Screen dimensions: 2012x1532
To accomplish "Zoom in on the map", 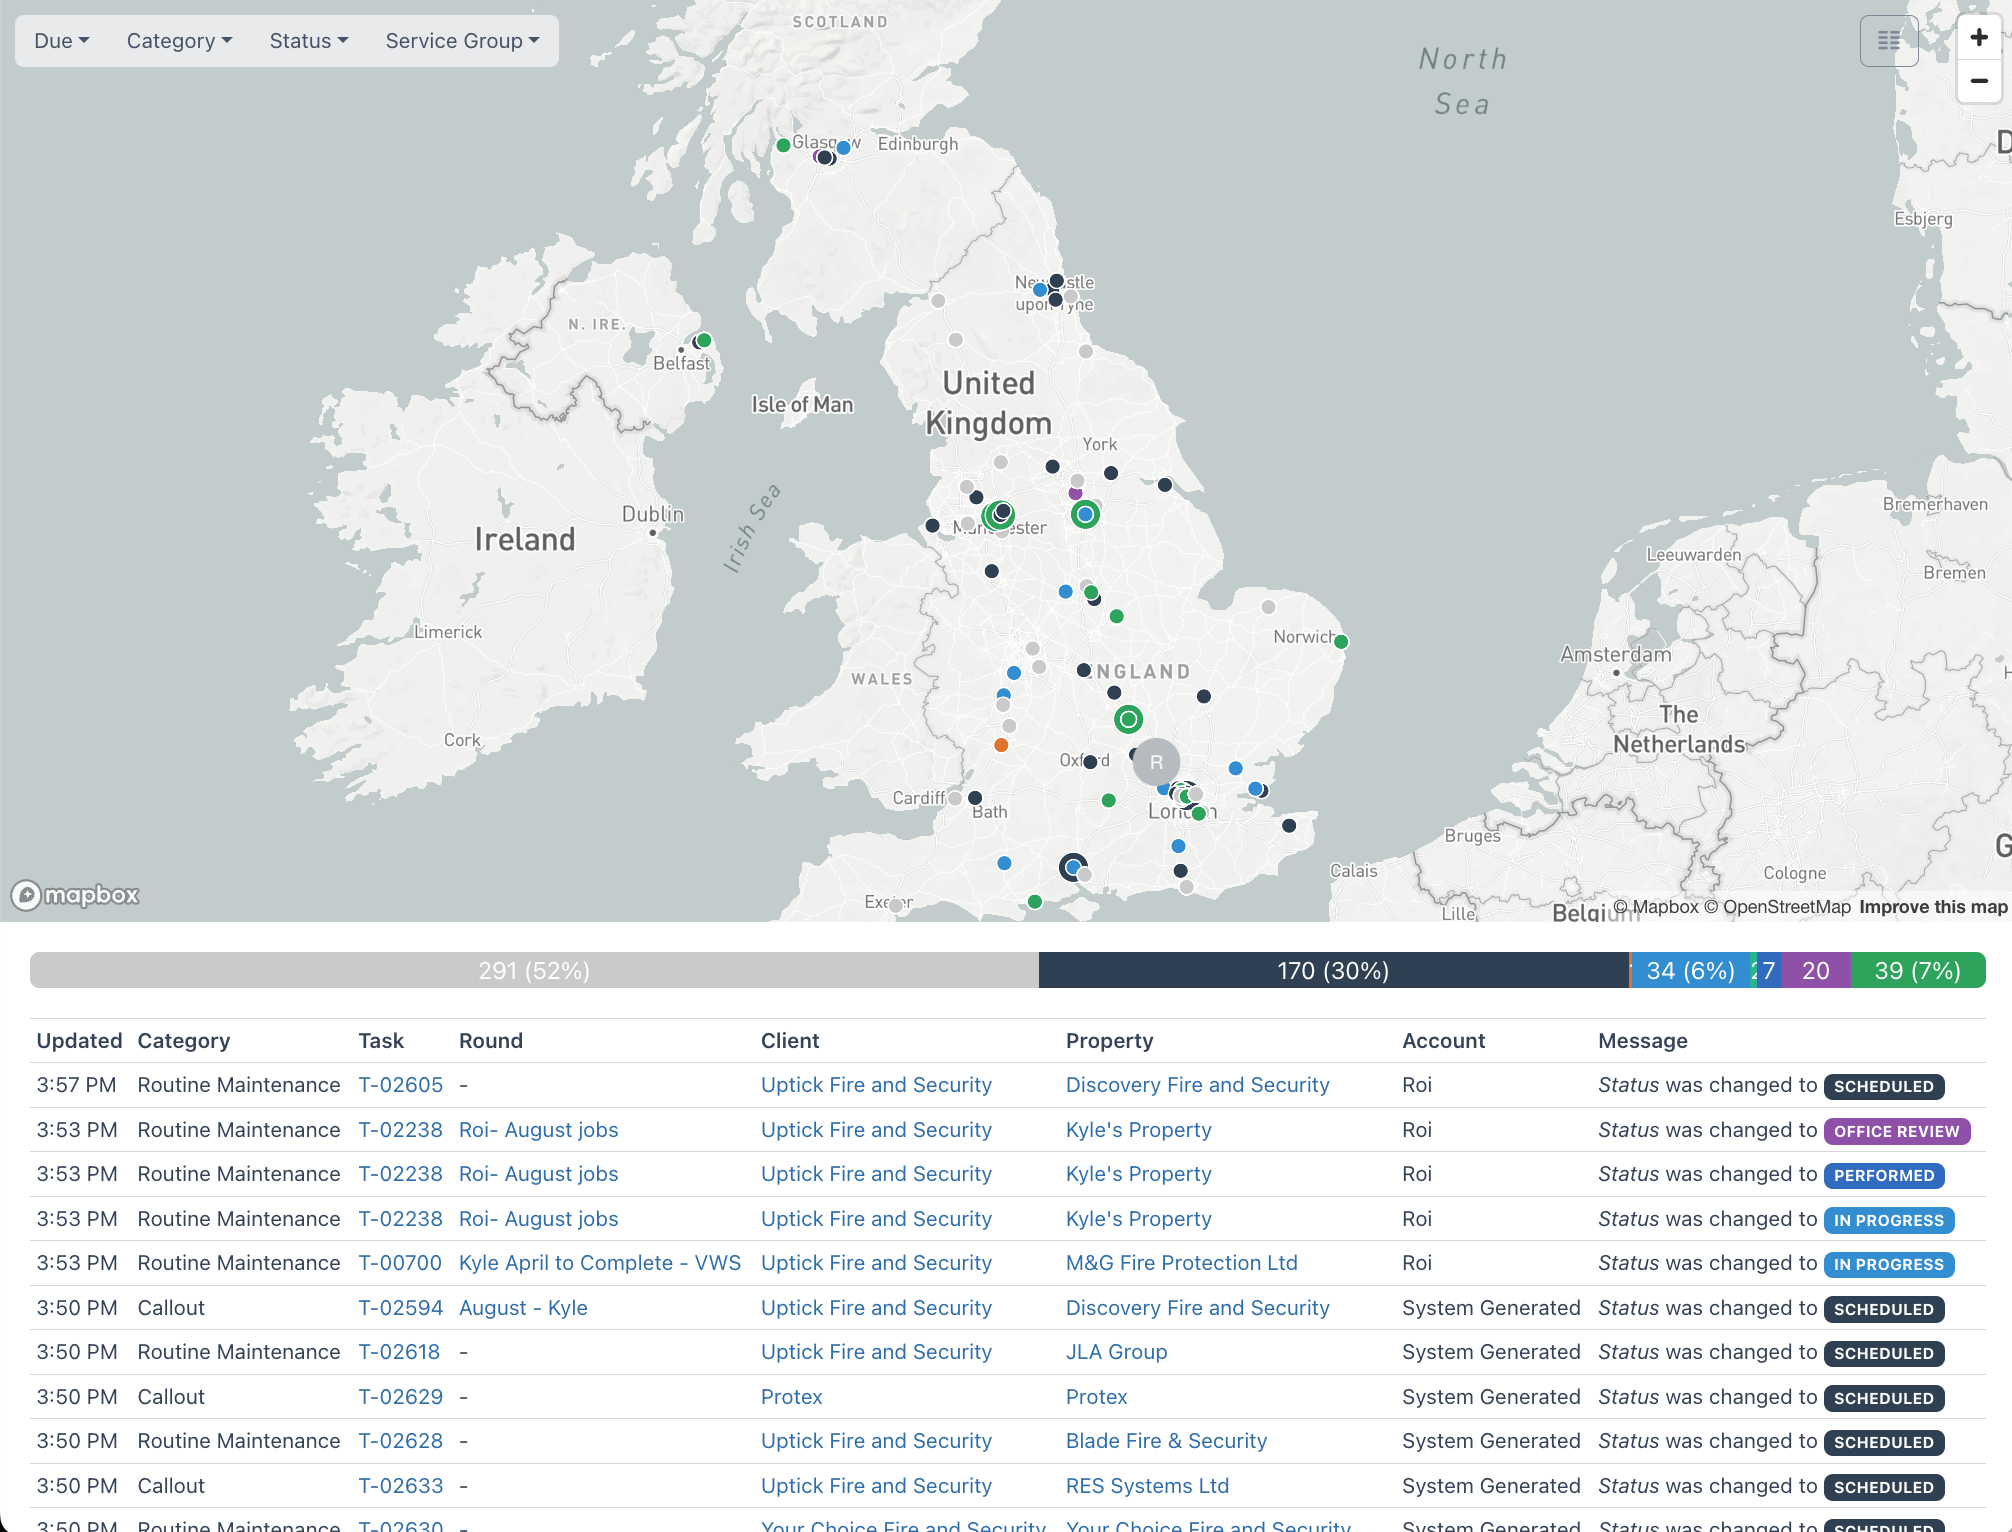I will (1979, 38).
